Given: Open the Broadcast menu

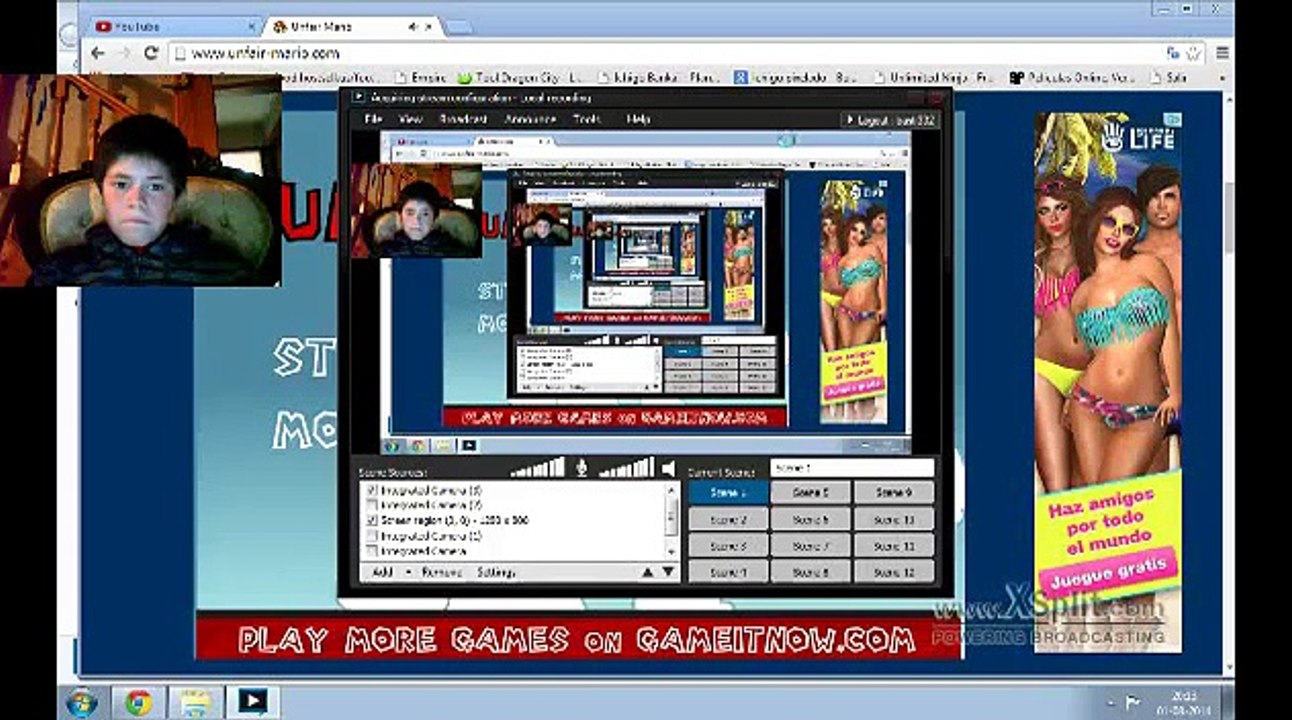Looking at the screenshot, I should [463, 119].
